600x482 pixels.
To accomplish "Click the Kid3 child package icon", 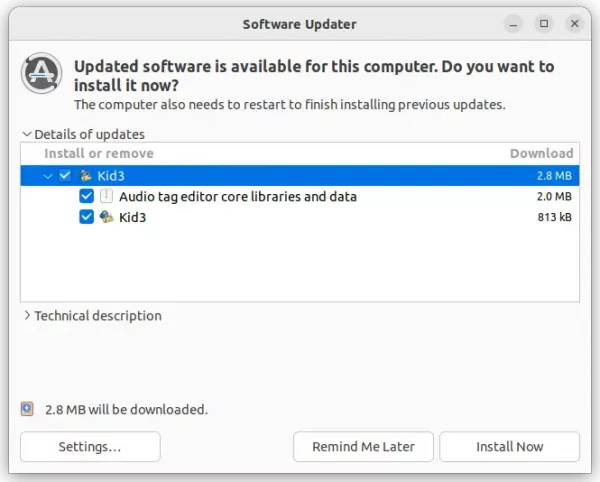I will point(106,217).
